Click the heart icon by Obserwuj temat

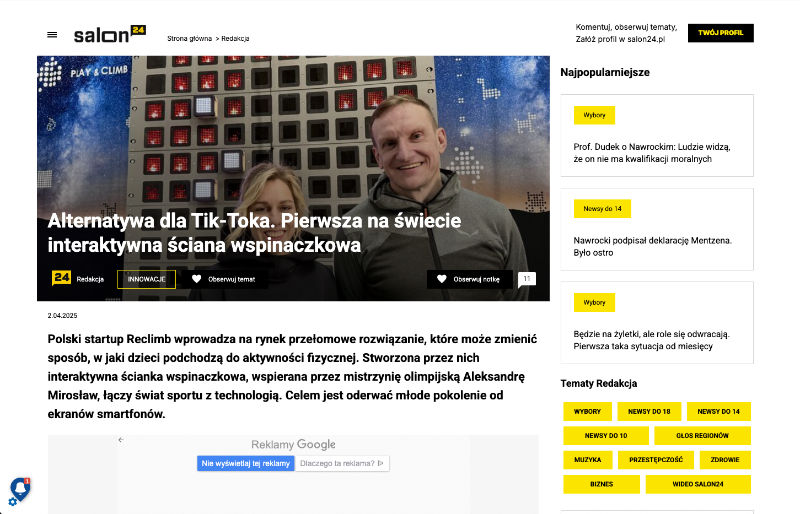[196, 279]
